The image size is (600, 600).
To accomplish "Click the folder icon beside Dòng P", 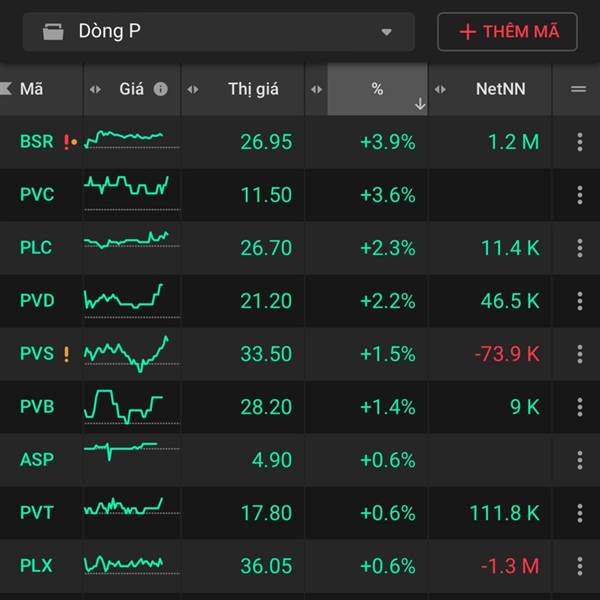I will click(x=53, y=31).
